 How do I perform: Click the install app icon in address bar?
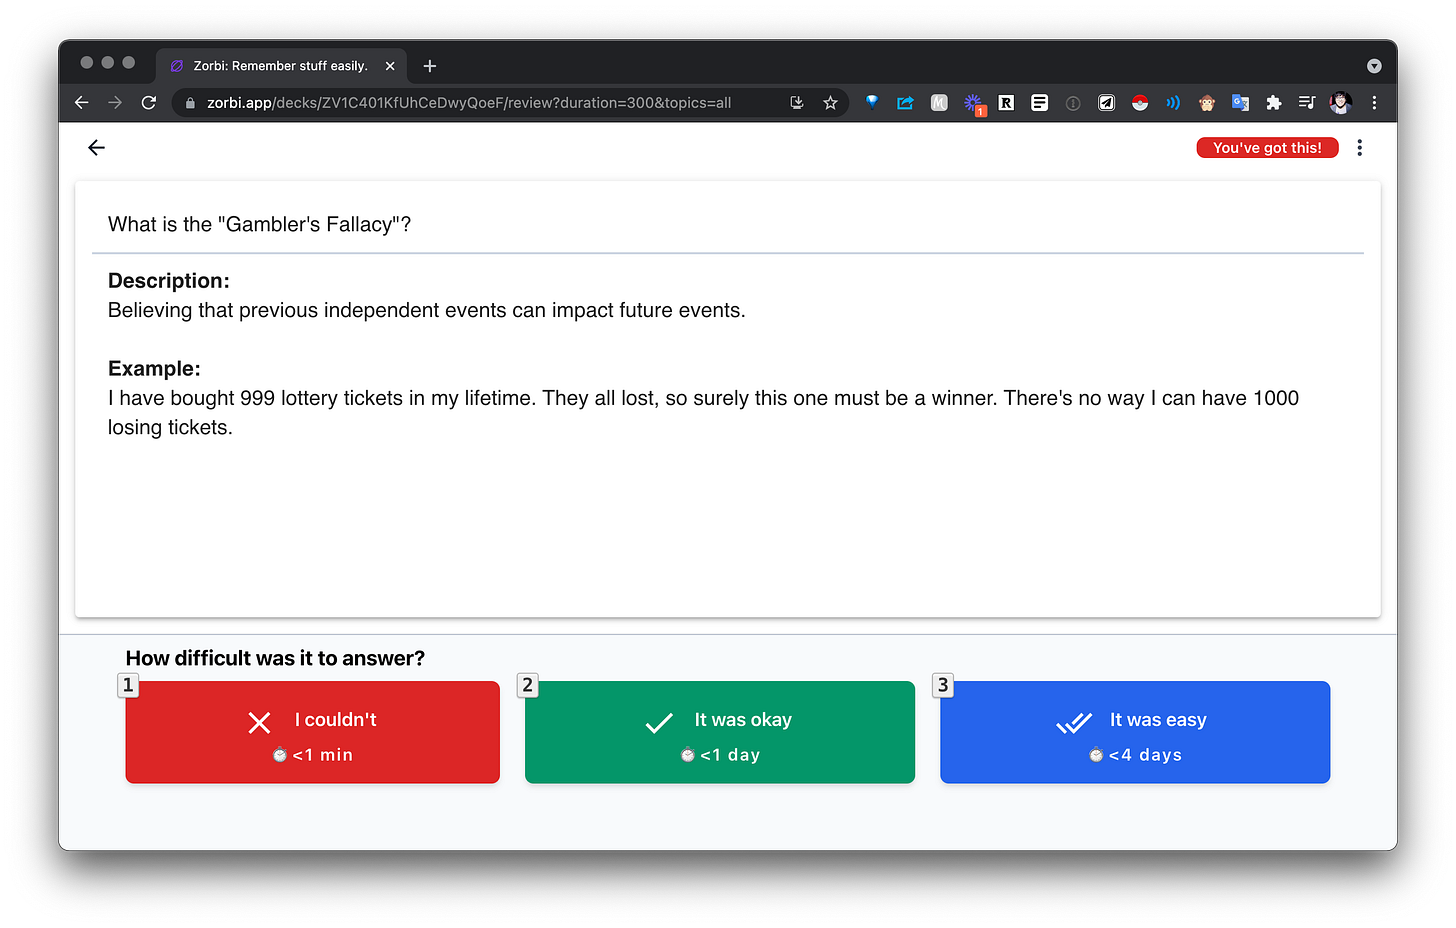point(797,103)
